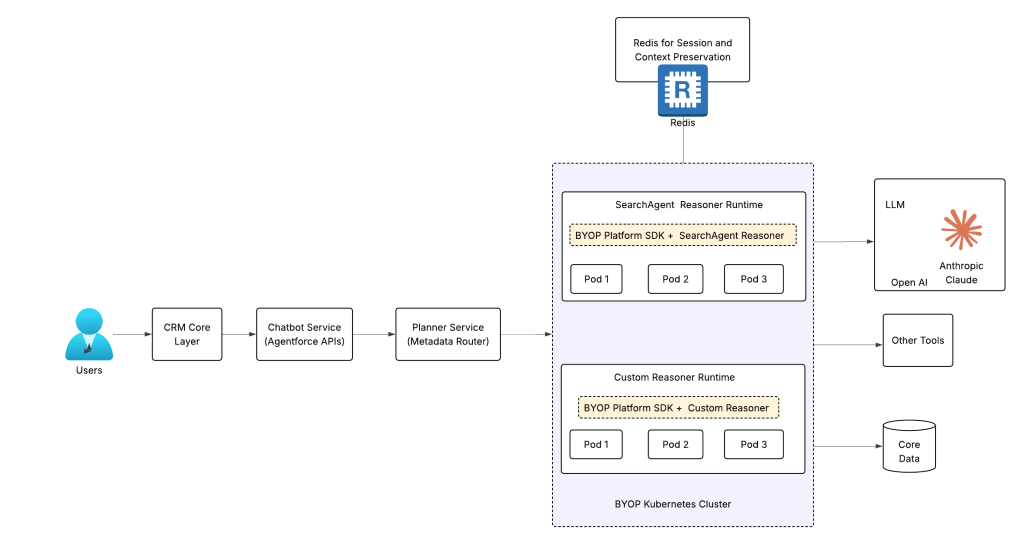Click the Custom Reasoner Runtime title
Screen dimensions: 1022x544
(674, 377)
